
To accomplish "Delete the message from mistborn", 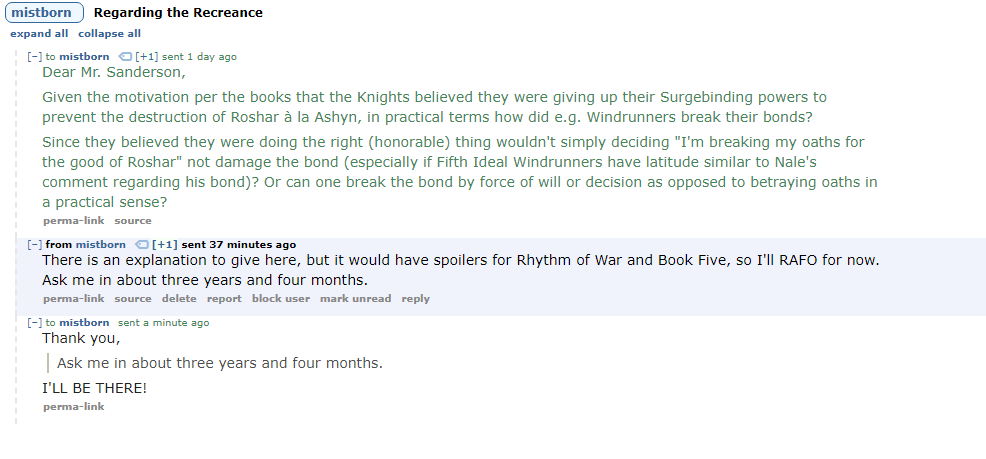I will pyautogui.click(x=179, y=299).
